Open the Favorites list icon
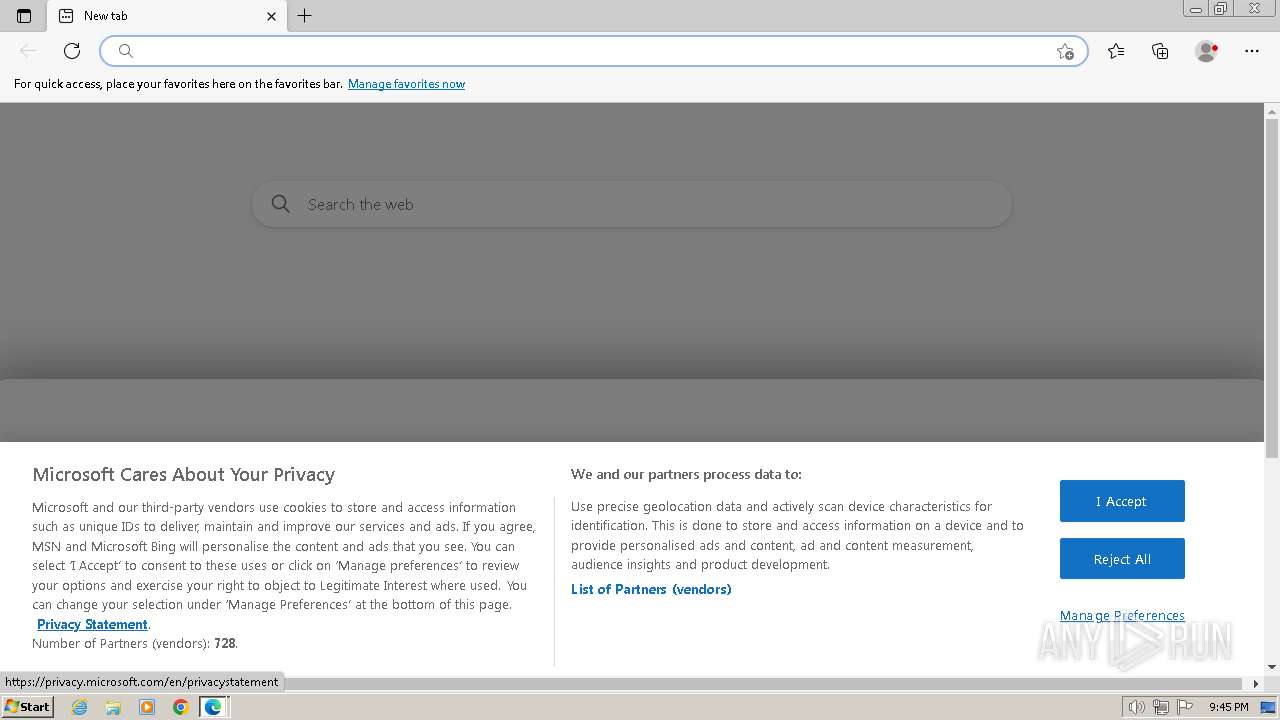 [x=1116, y=51]
